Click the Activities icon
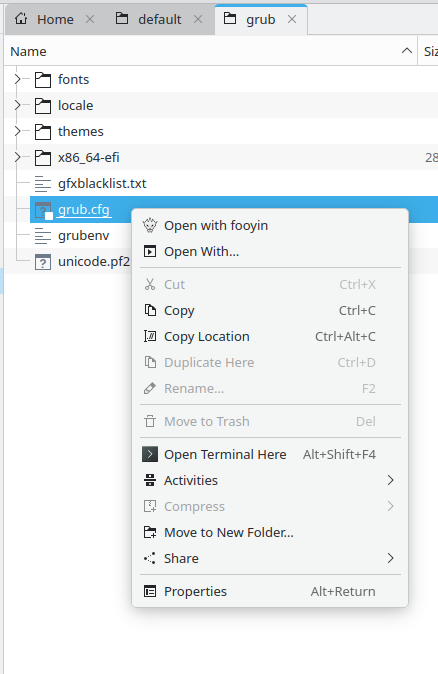Screen dimensions: 438x674 150,480
